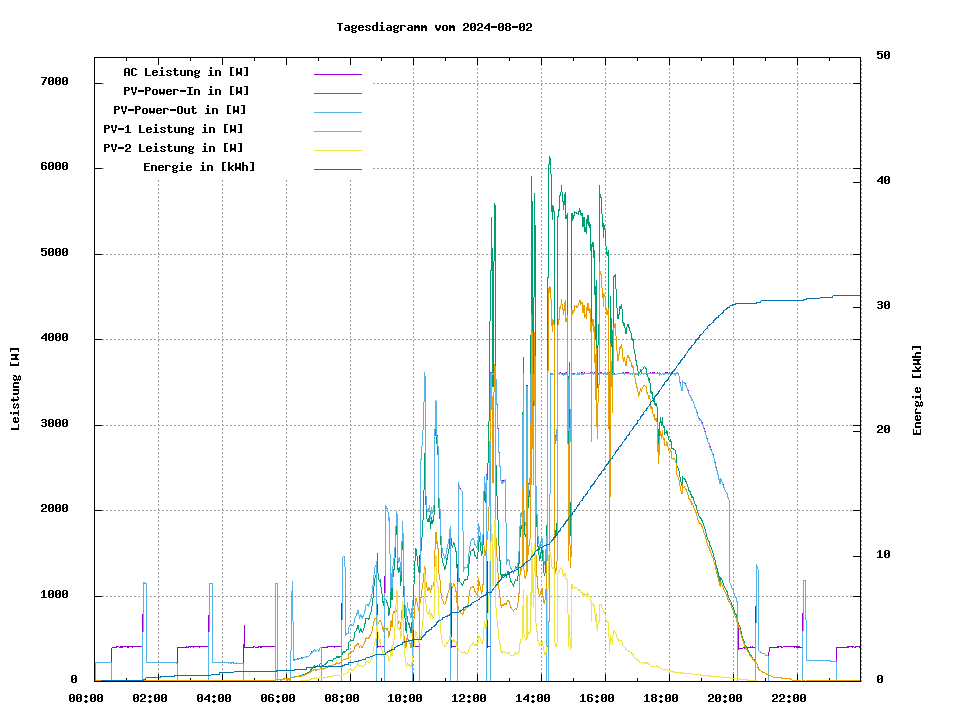The width and height of the screenshot is (960, 720).
Task: Select the 06:00 tick on time axis
Action: [x=277, y=698]
